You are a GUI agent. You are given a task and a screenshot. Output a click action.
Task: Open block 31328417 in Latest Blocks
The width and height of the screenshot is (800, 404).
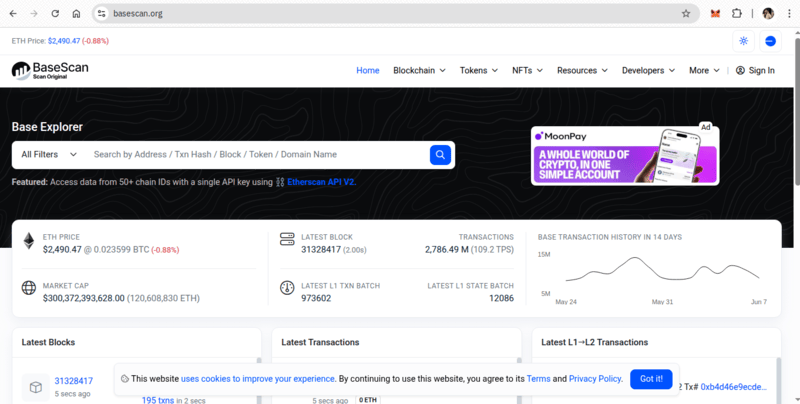coord(73,381)
